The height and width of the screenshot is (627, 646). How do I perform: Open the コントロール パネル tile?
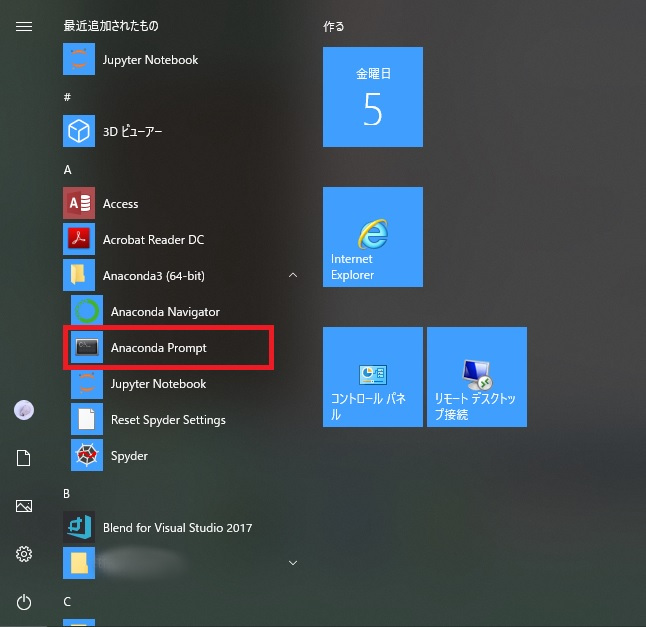click(373, 377)
